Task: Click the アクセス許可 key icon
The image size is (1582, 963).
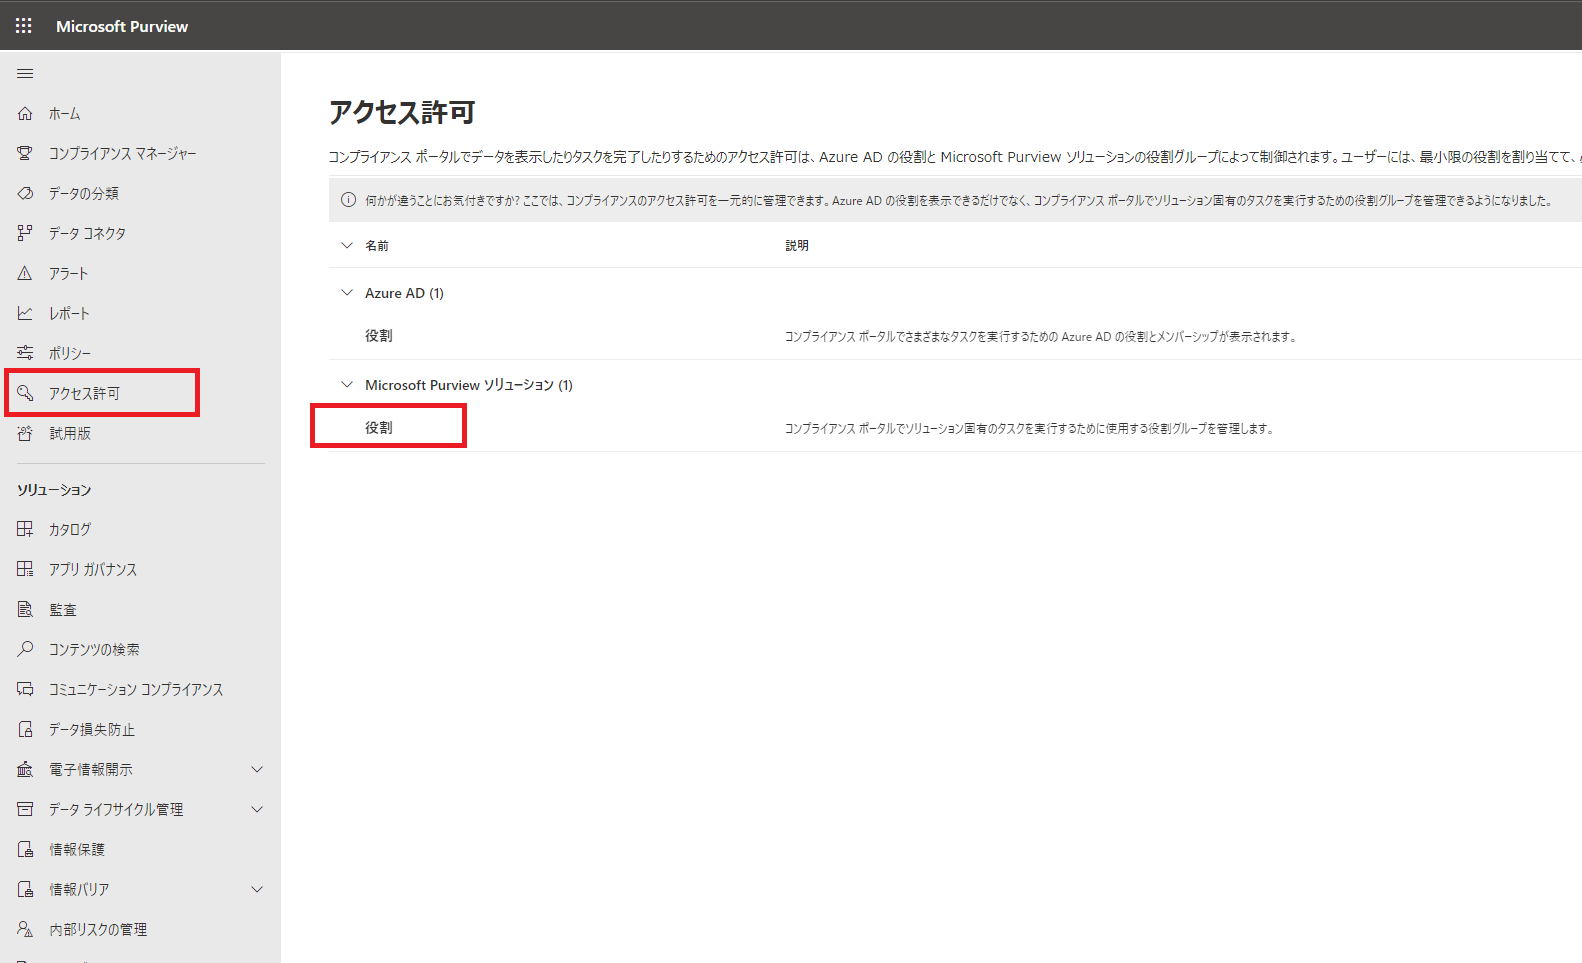Action: (25, 394)
